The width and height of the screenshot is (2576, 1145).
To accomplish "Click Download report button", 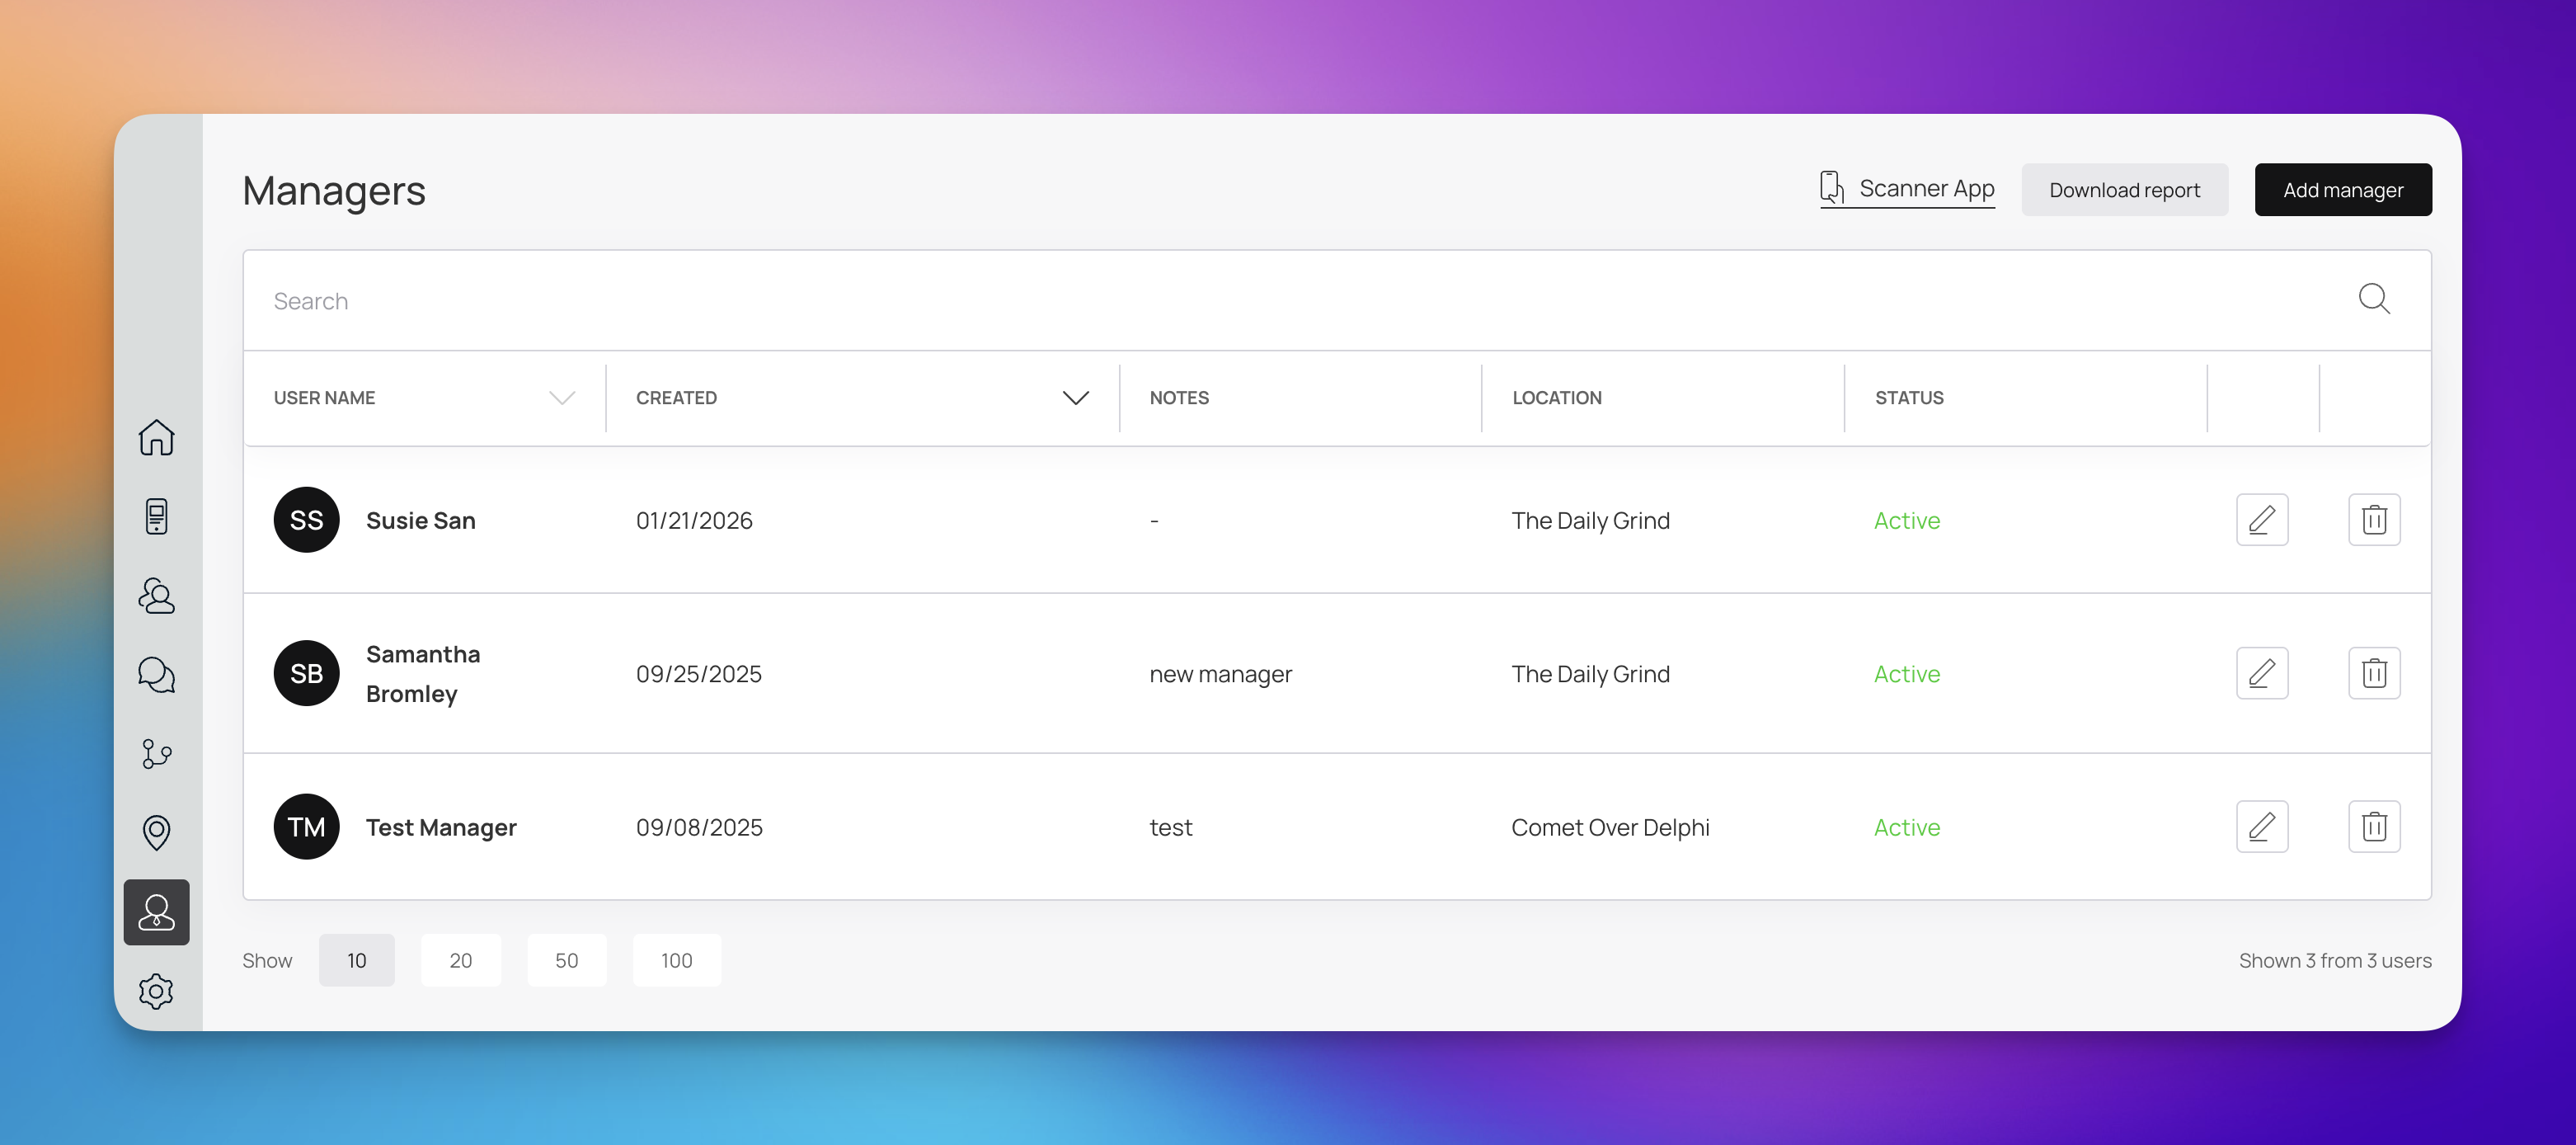I will pos(2124,190).
